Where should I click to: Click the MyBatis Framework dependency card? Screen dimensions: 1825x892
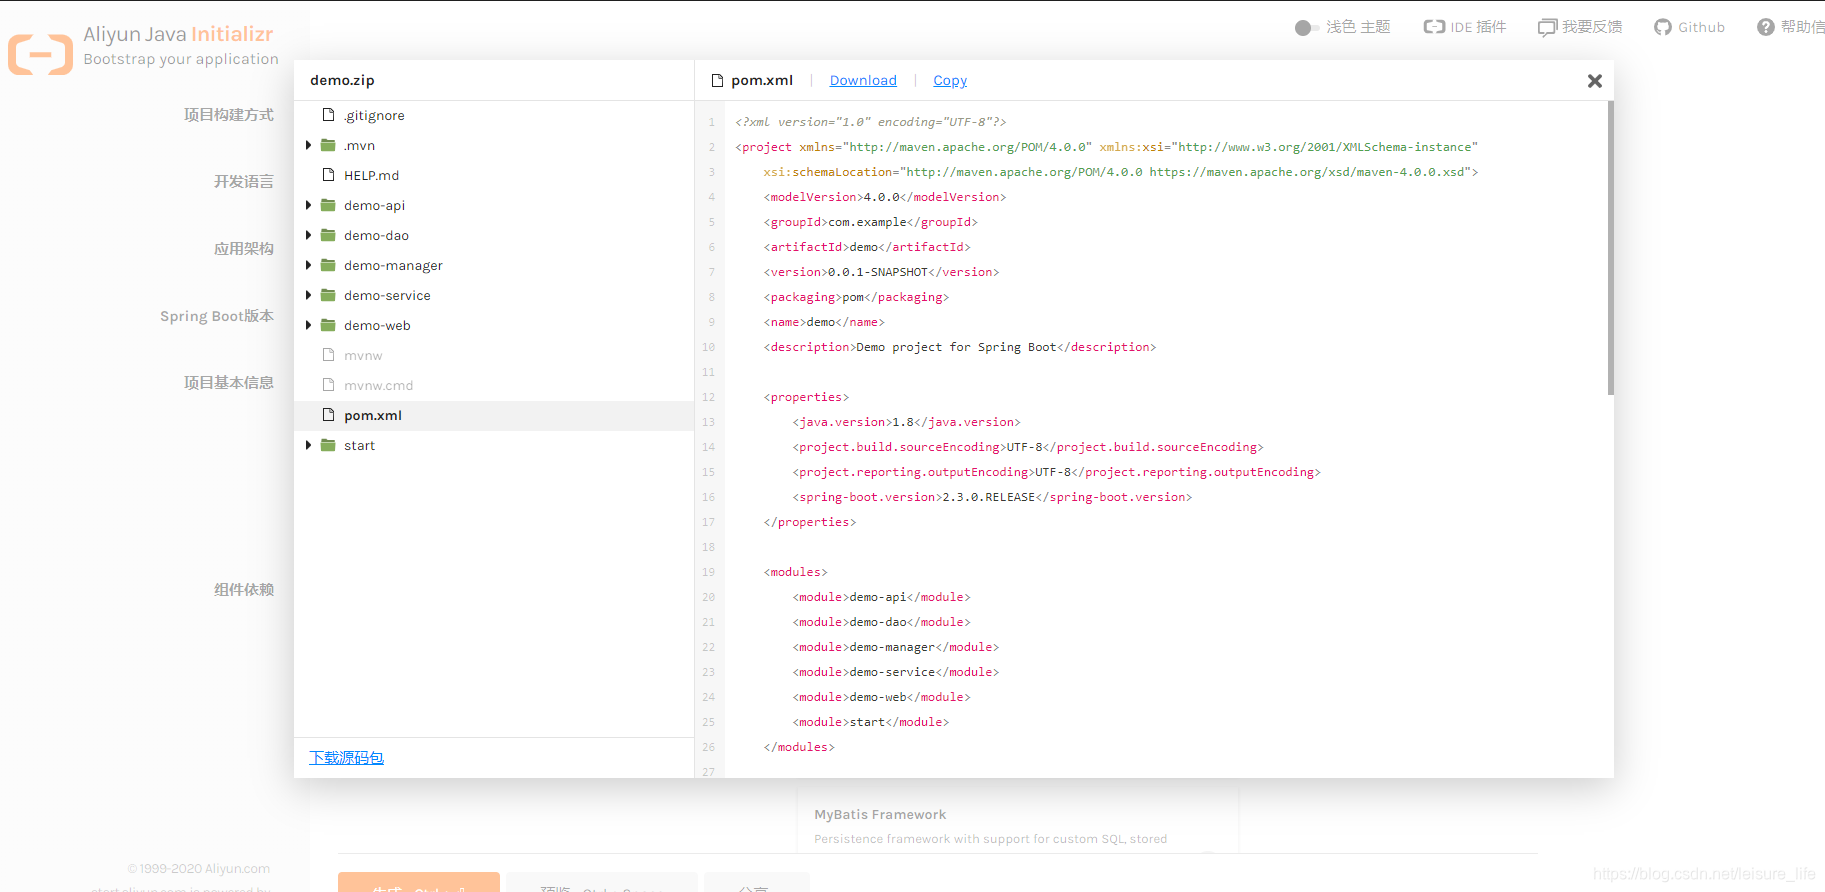1018,822
